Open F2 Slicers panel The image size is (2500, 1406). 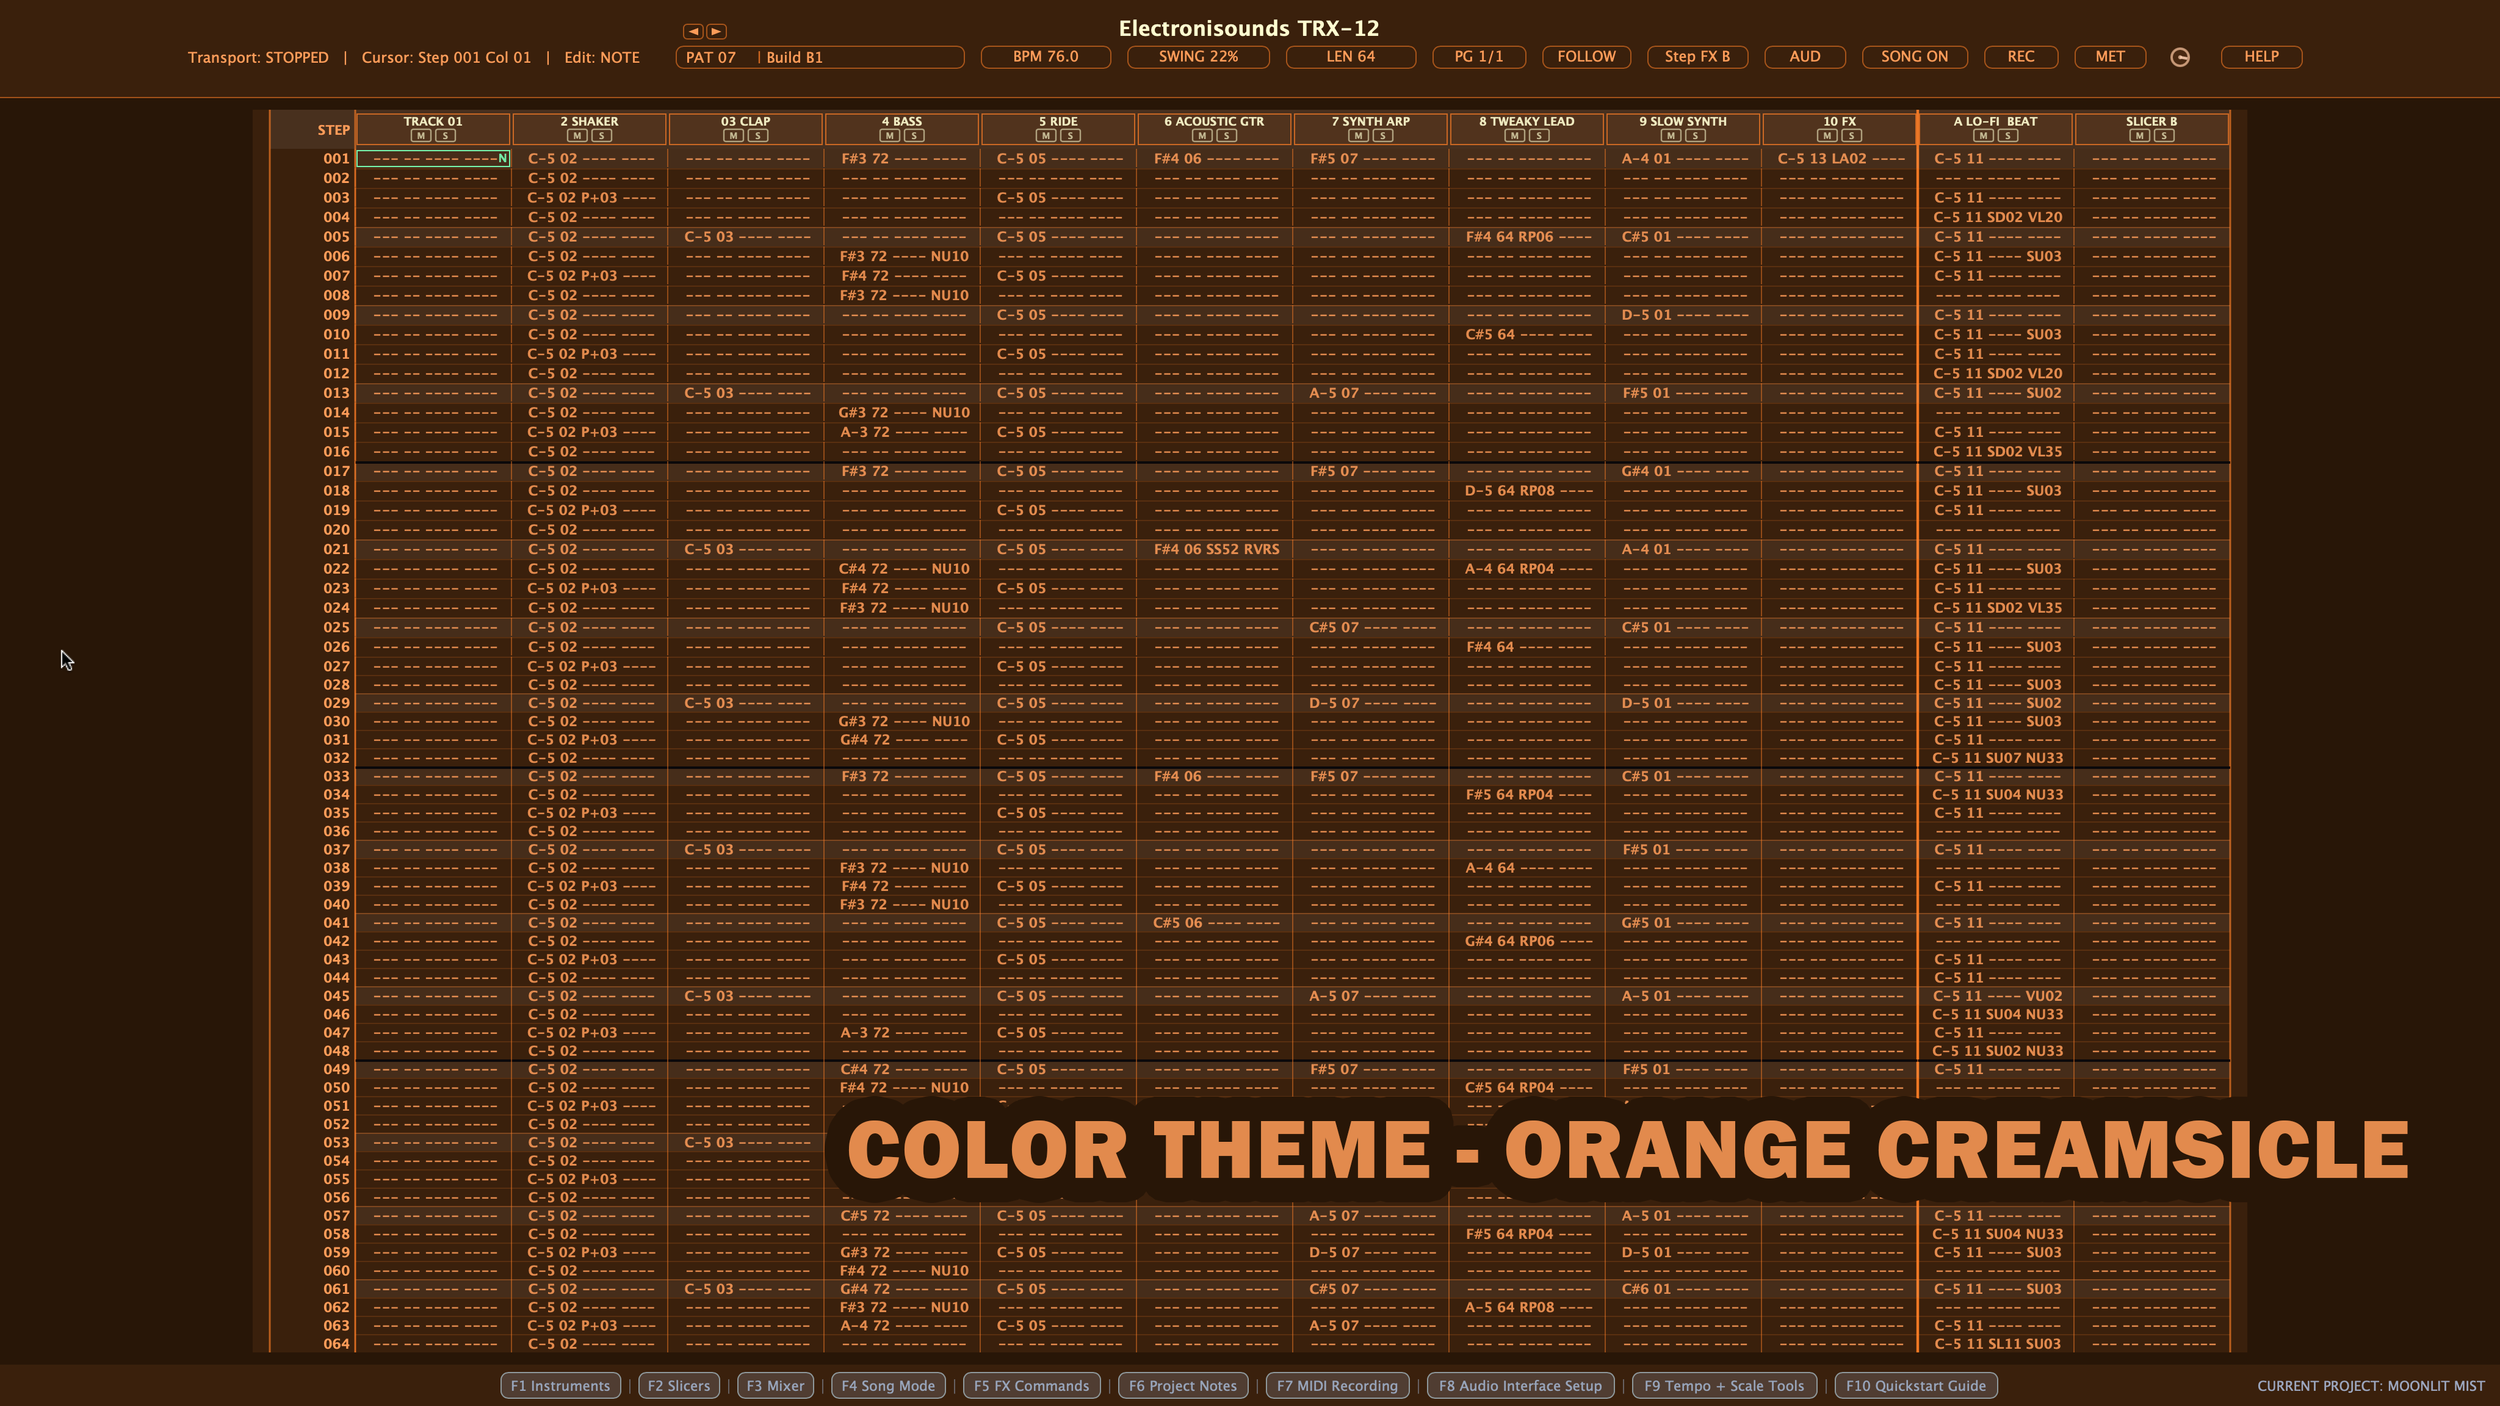pyautogui.click(x=679, y=1385)
